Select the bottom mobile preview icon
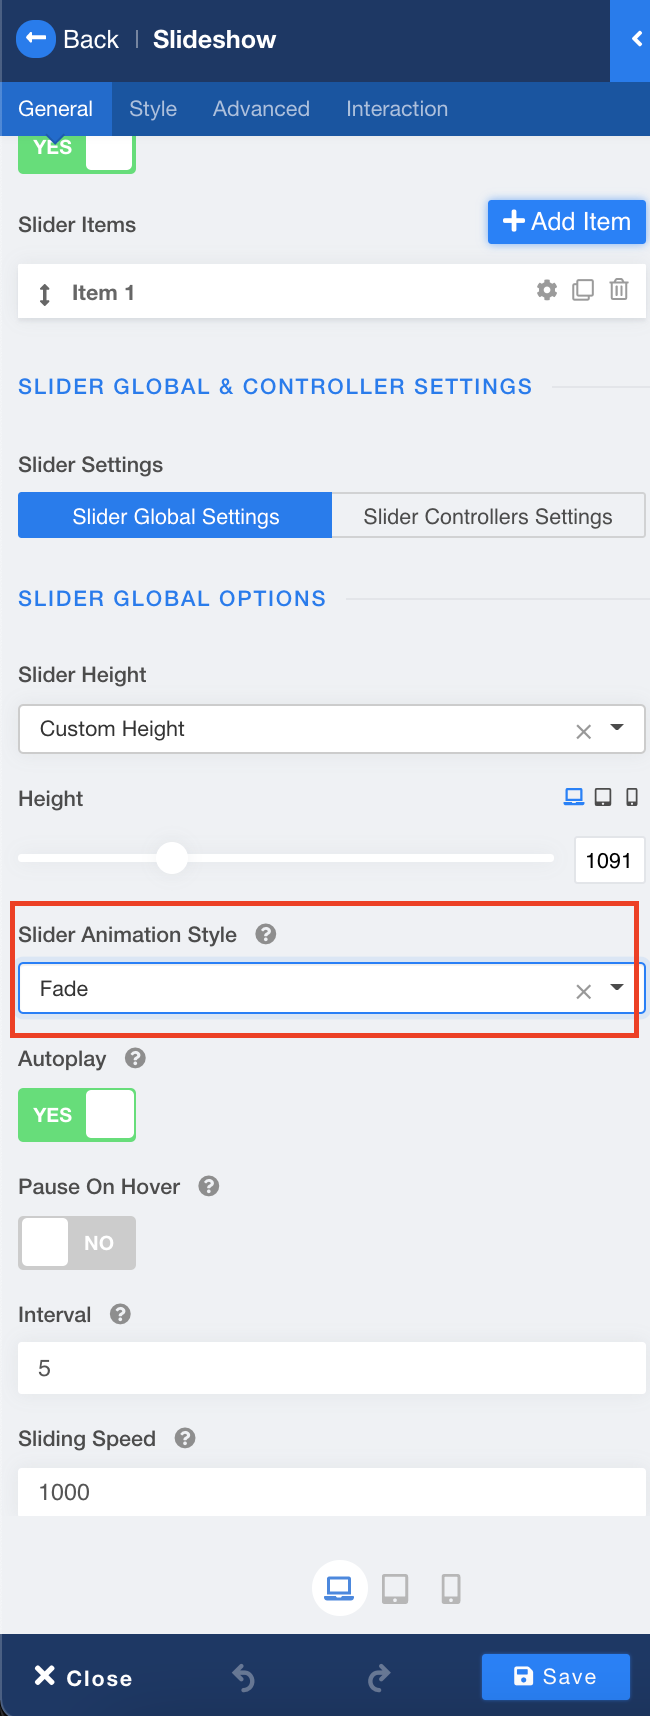The height and width of the screenshot is (1716, 650). click(451, 1588)
